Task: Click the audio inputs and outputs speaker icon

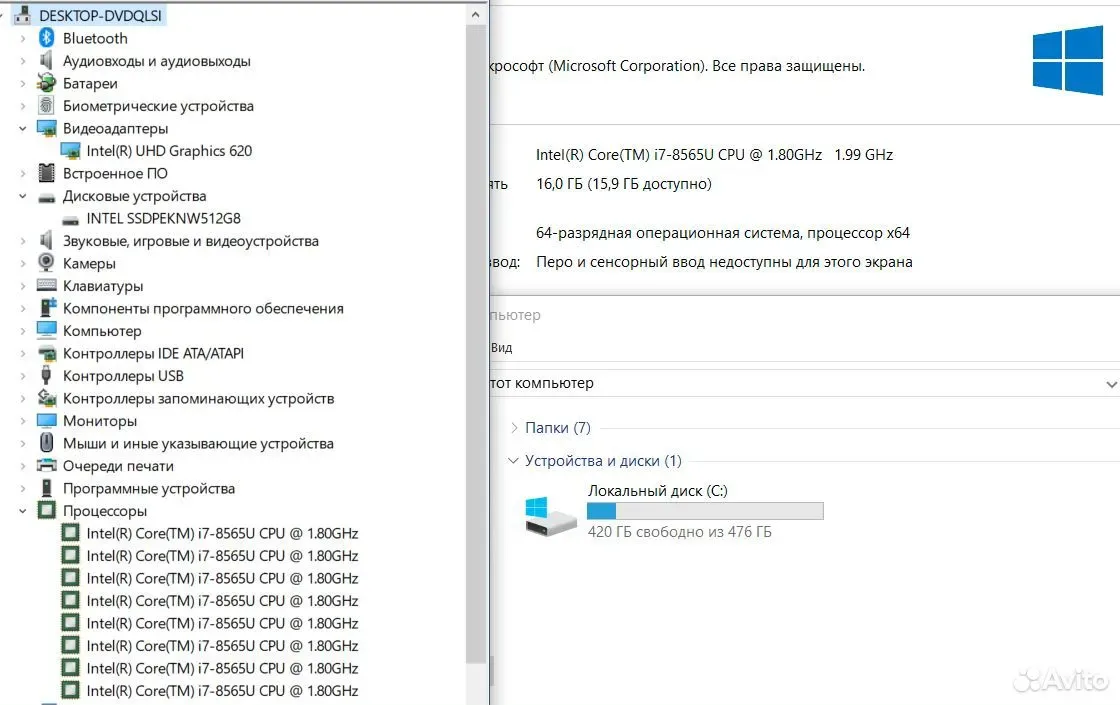Action: tap(46, 61)
